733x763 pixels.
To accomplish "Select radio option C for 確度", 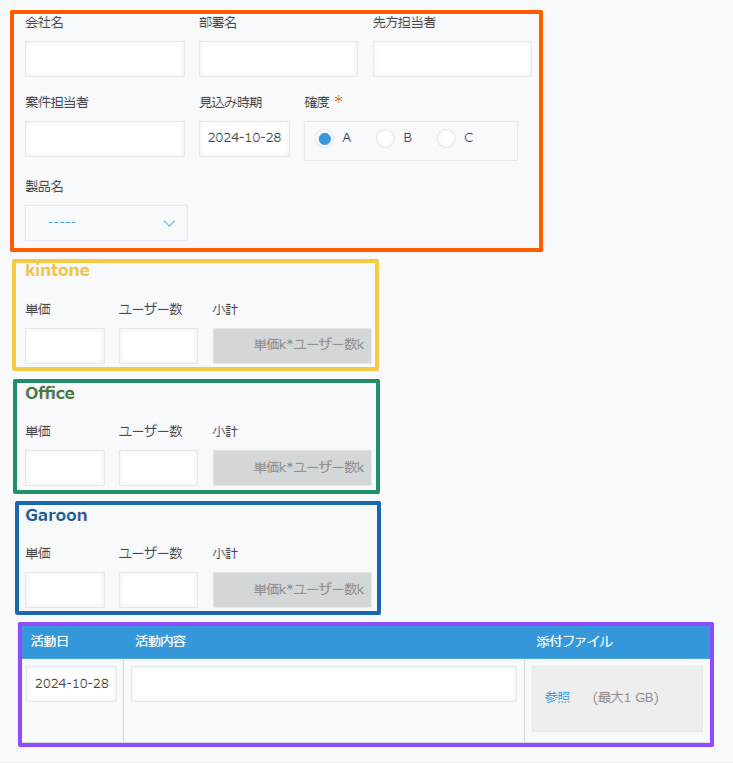I will click(x=446, y=139).
